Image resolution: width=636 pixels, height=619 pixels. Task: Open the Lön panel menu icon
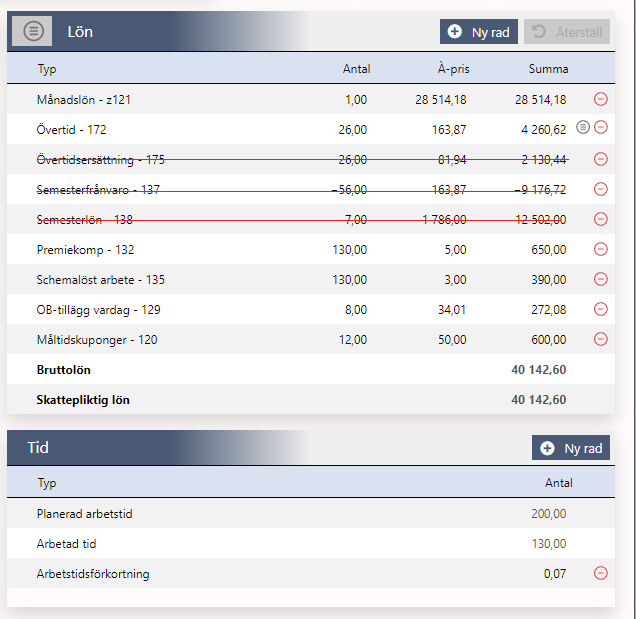tap(32, 31)
